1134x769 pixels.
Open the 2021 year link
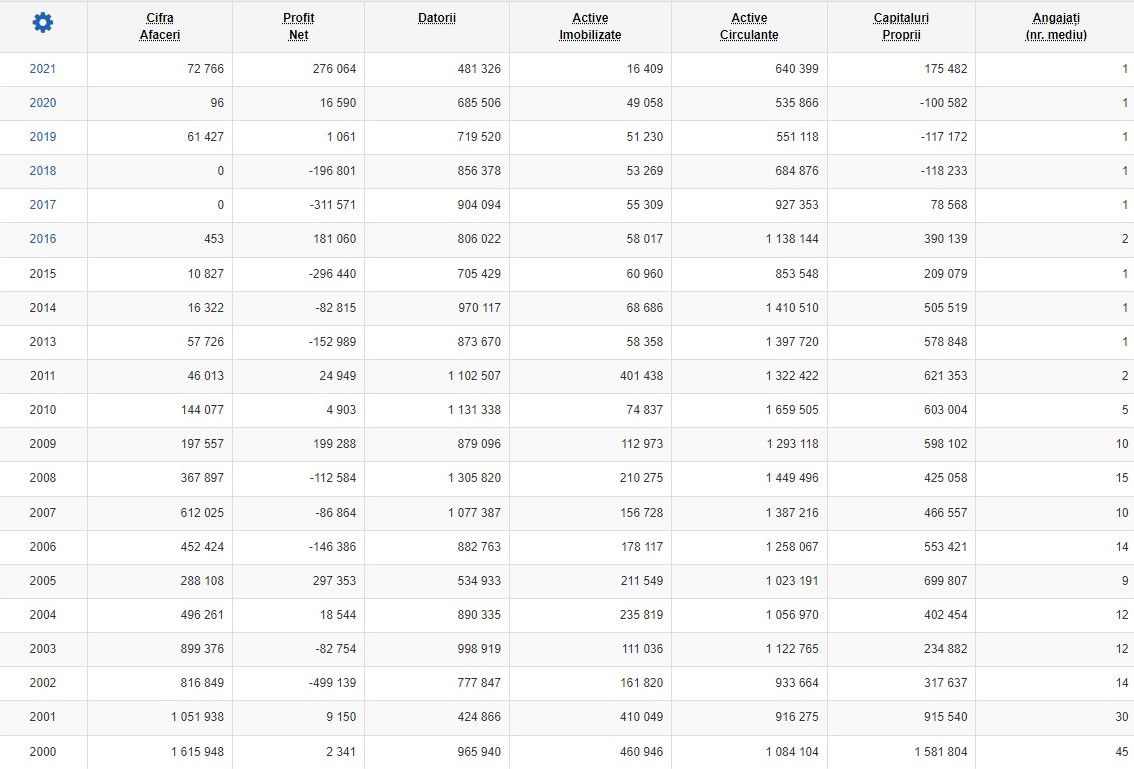(43, 69)
